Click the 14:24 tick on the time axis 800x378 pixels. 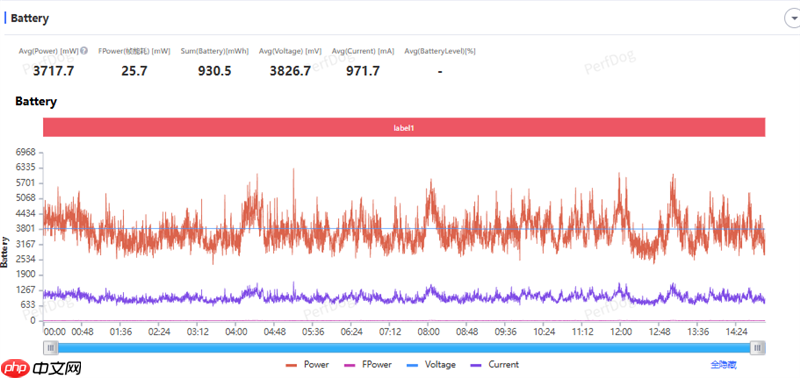(x=736, y=332)
